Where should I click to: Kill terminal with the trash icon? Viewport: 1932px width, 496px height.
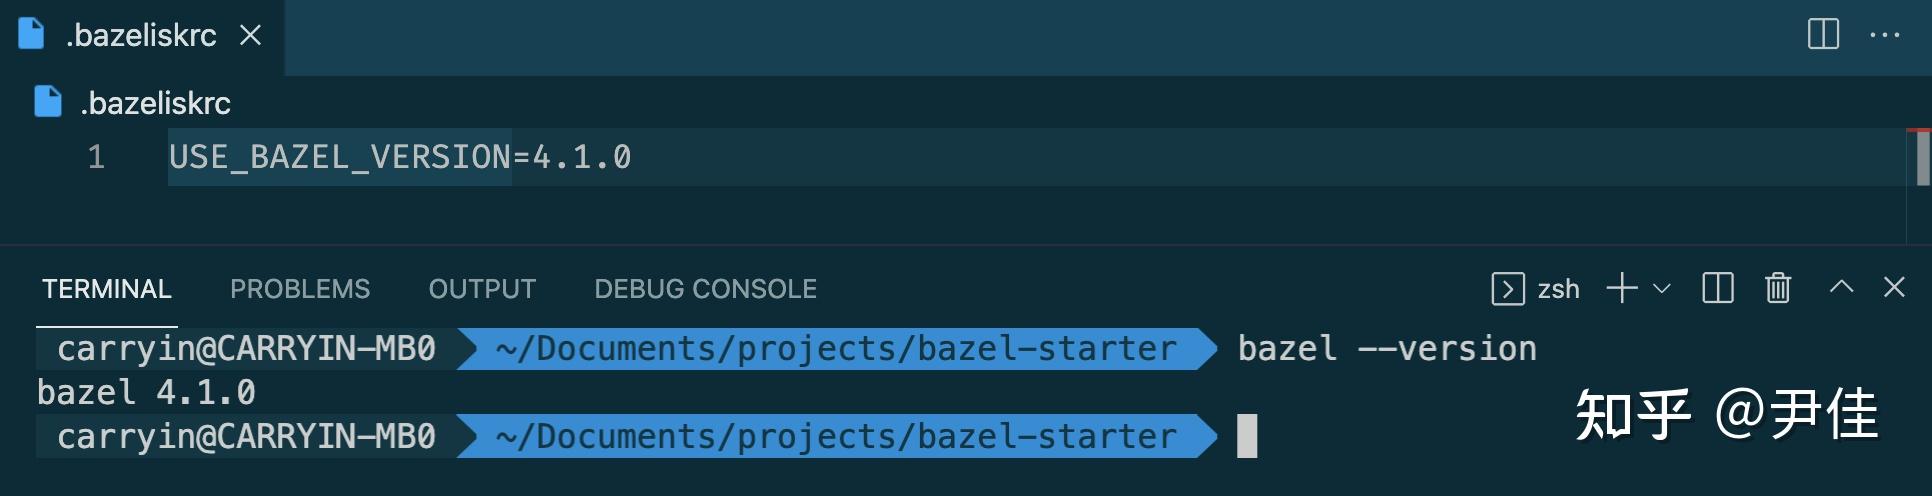click(1778, 289)
